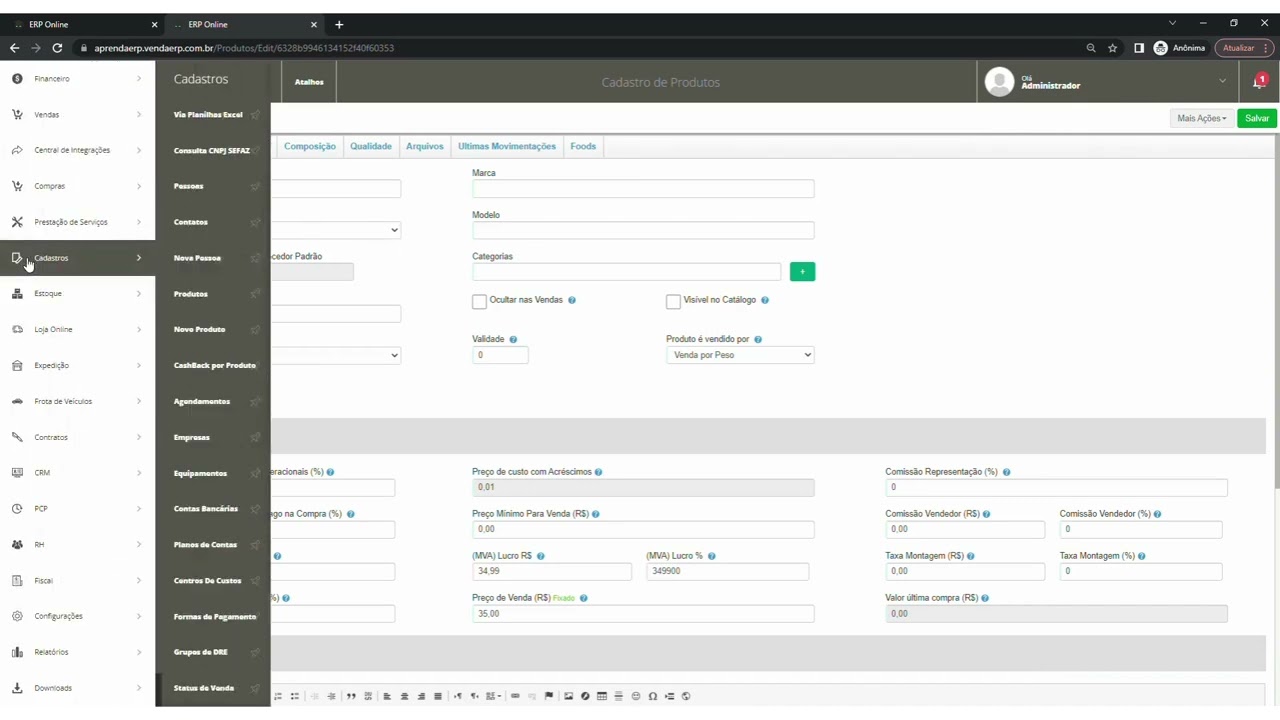Expand the Loja Online sidebar chevron
This screenshot has width=1280, height=720.
[x=139, y=329]
